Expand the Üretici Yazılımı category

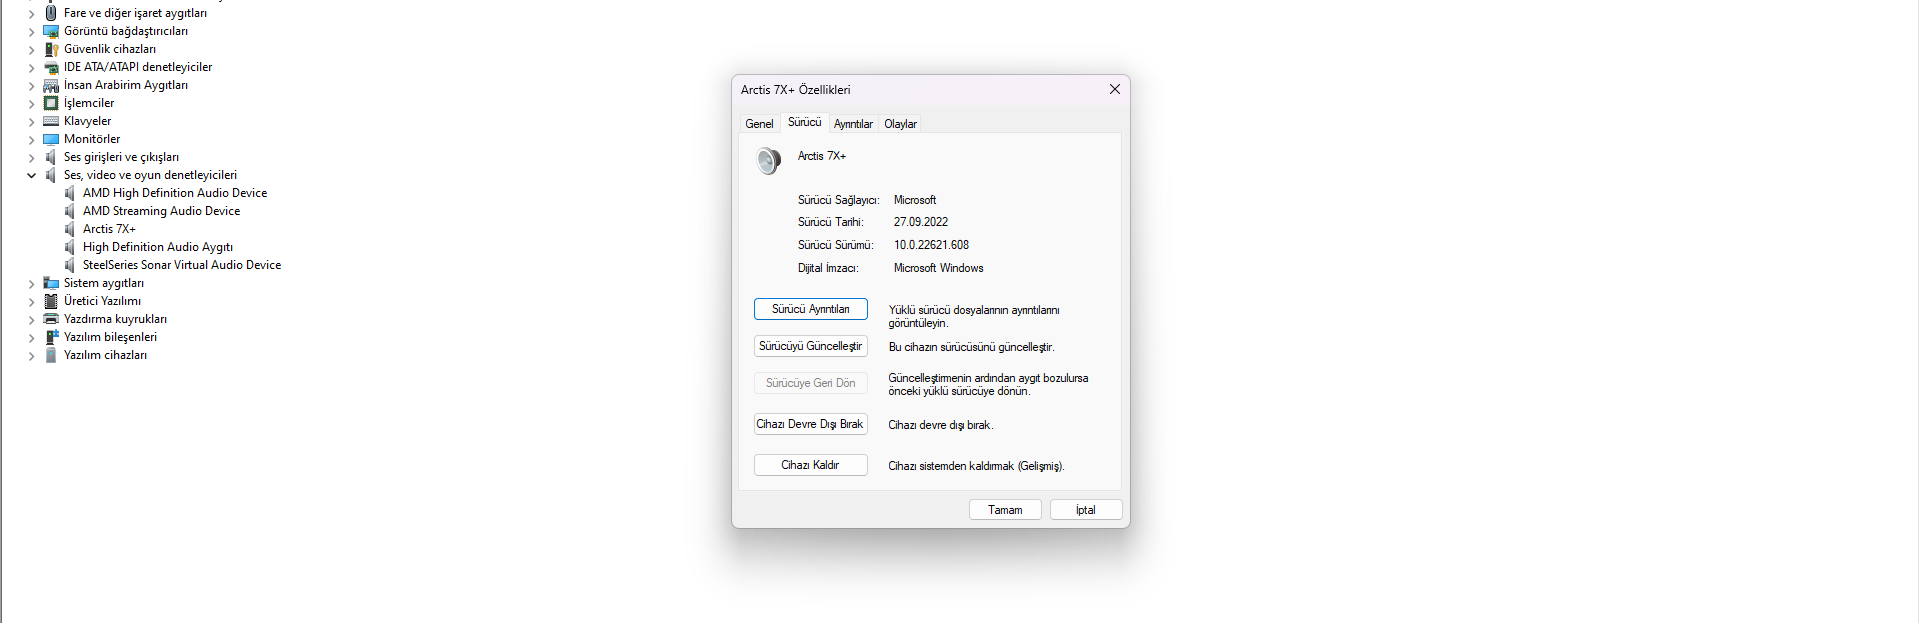pyautogui.click(x=31, y=302)
